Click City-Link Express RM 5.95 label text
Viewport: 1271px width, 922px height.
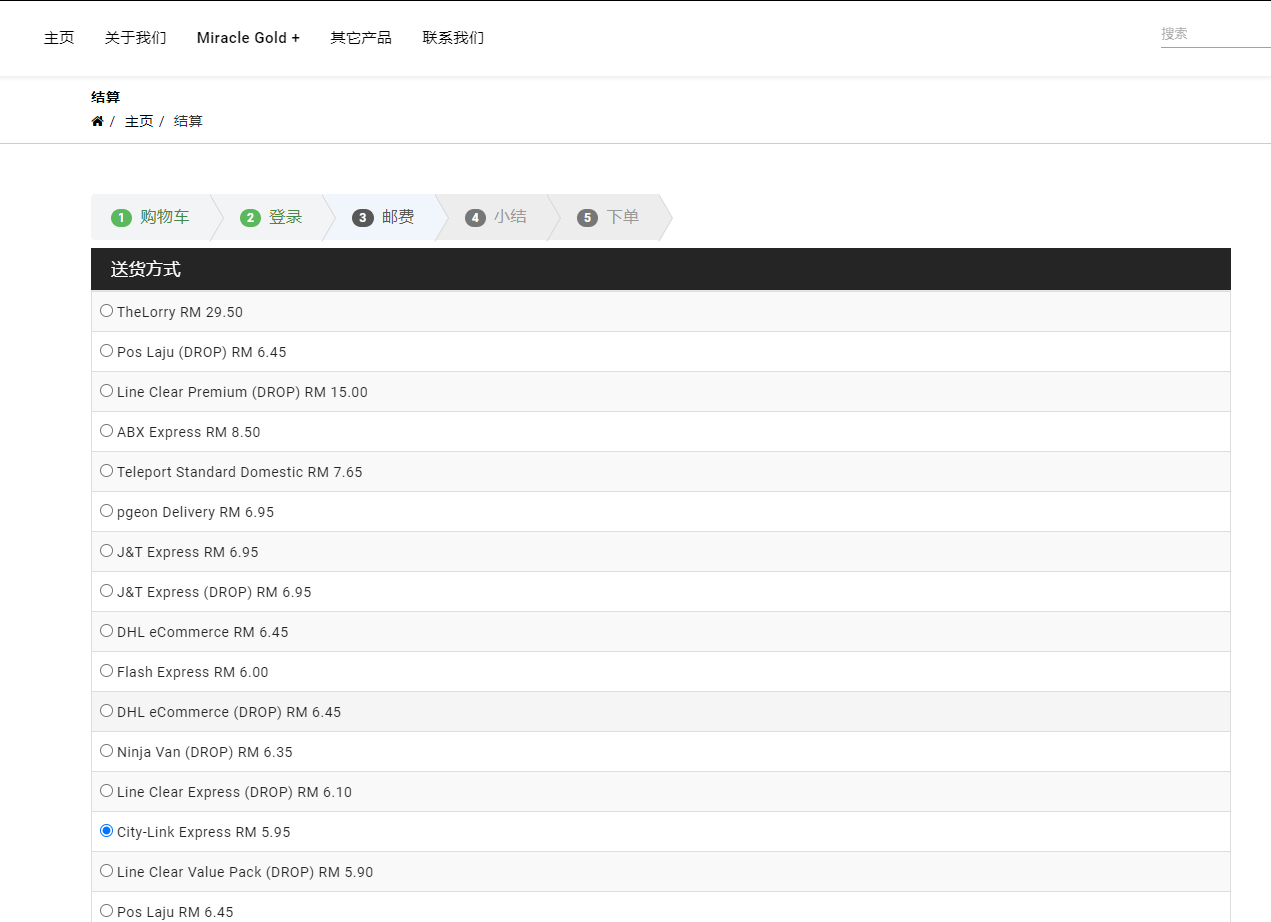coord(204,832)
